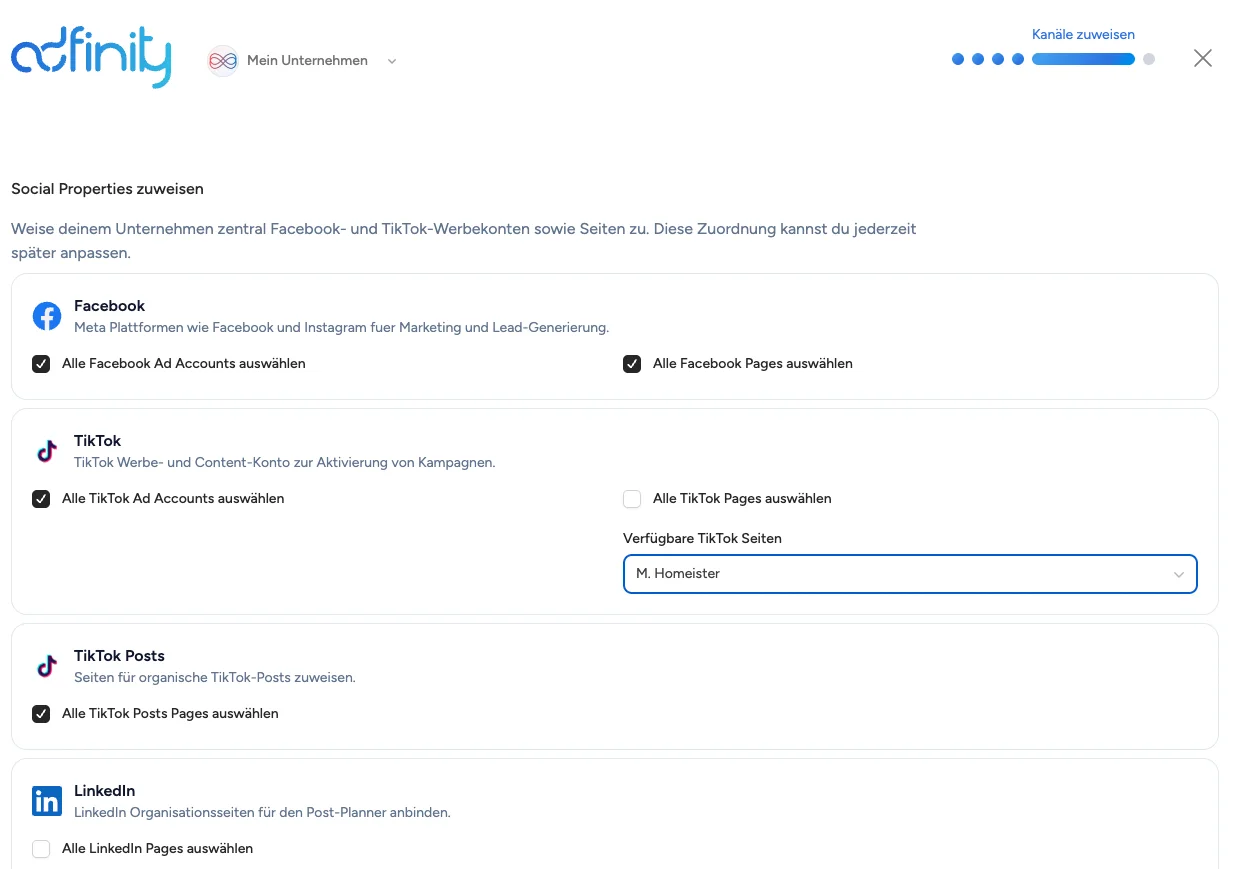Click the Meta Plattformen description text
The width and height of the screenshot is (1235, 869).
click(x=341, y=327)
